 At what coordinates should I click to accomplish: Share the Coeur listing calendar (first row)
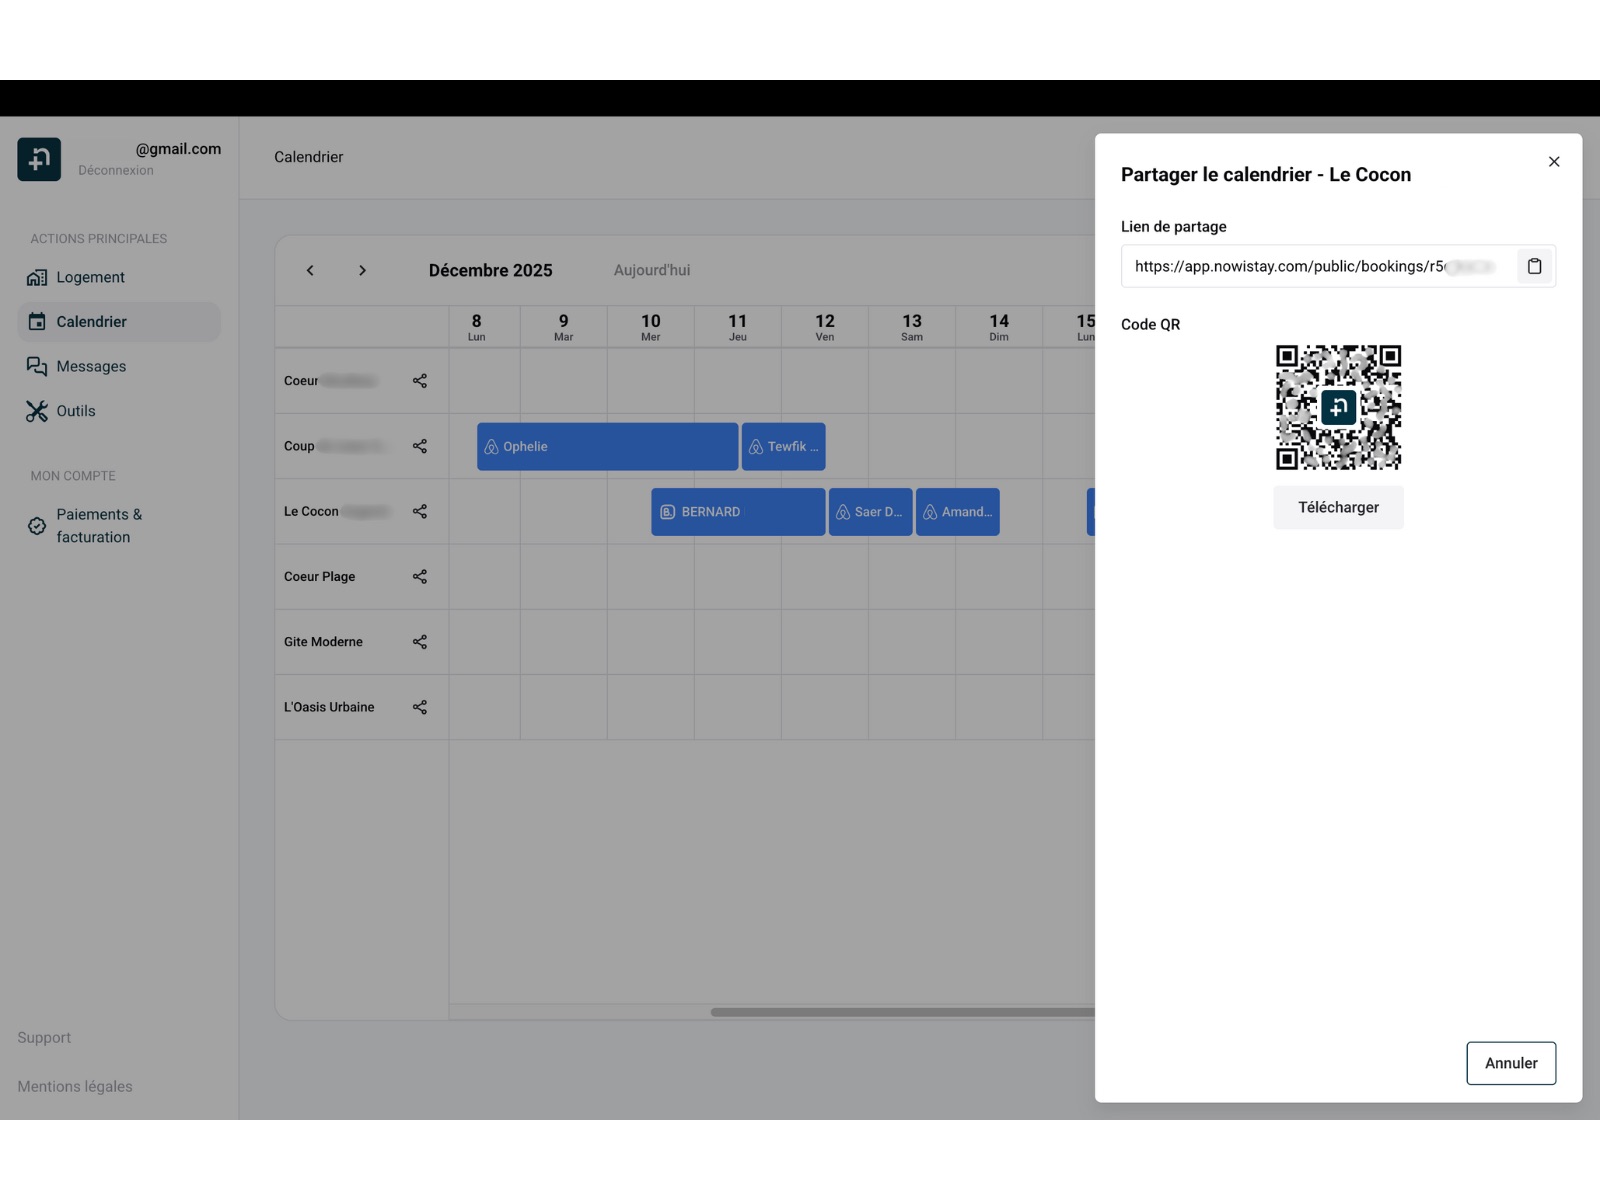coord(420,381)
